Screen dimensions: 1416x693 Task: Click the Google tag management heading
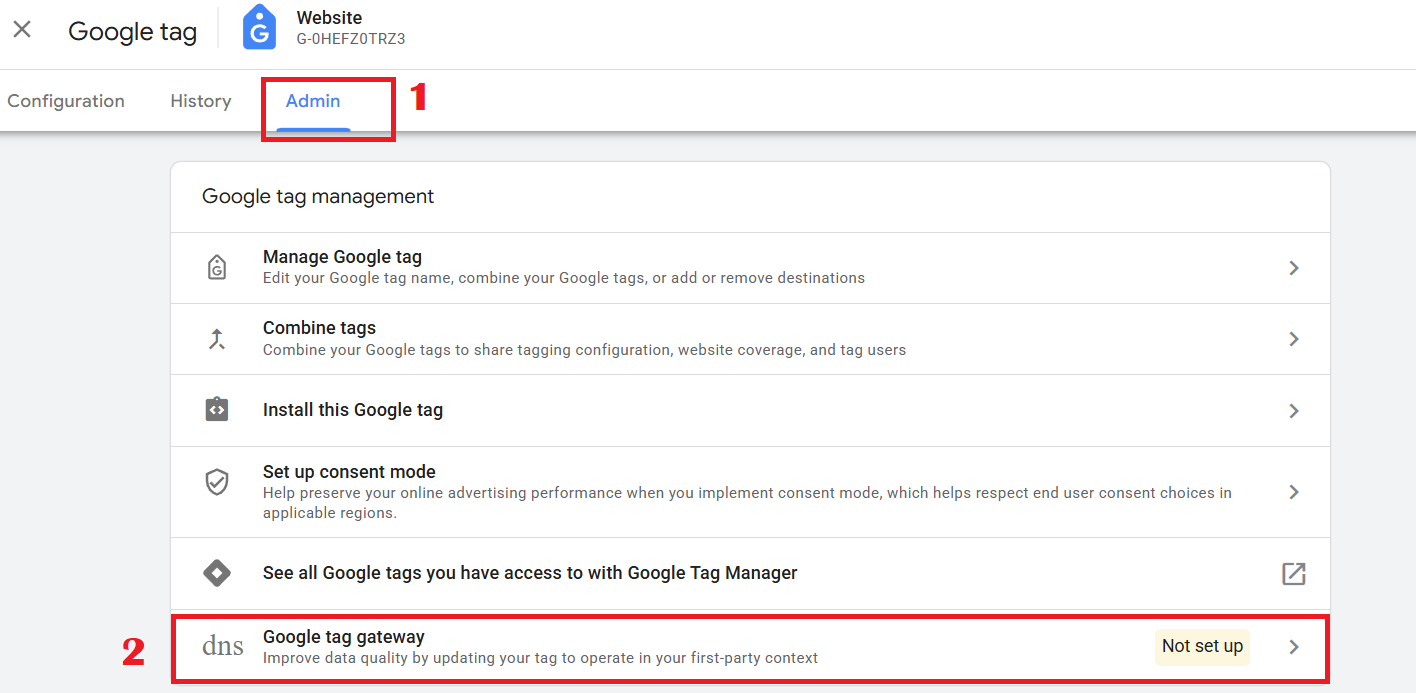click(x=318, y=196)
